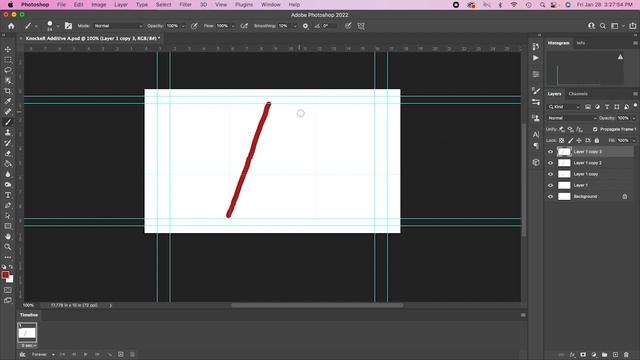Screen dimensions: 640x360
Task: Open the Character panel icon
Action: (536, 134)
